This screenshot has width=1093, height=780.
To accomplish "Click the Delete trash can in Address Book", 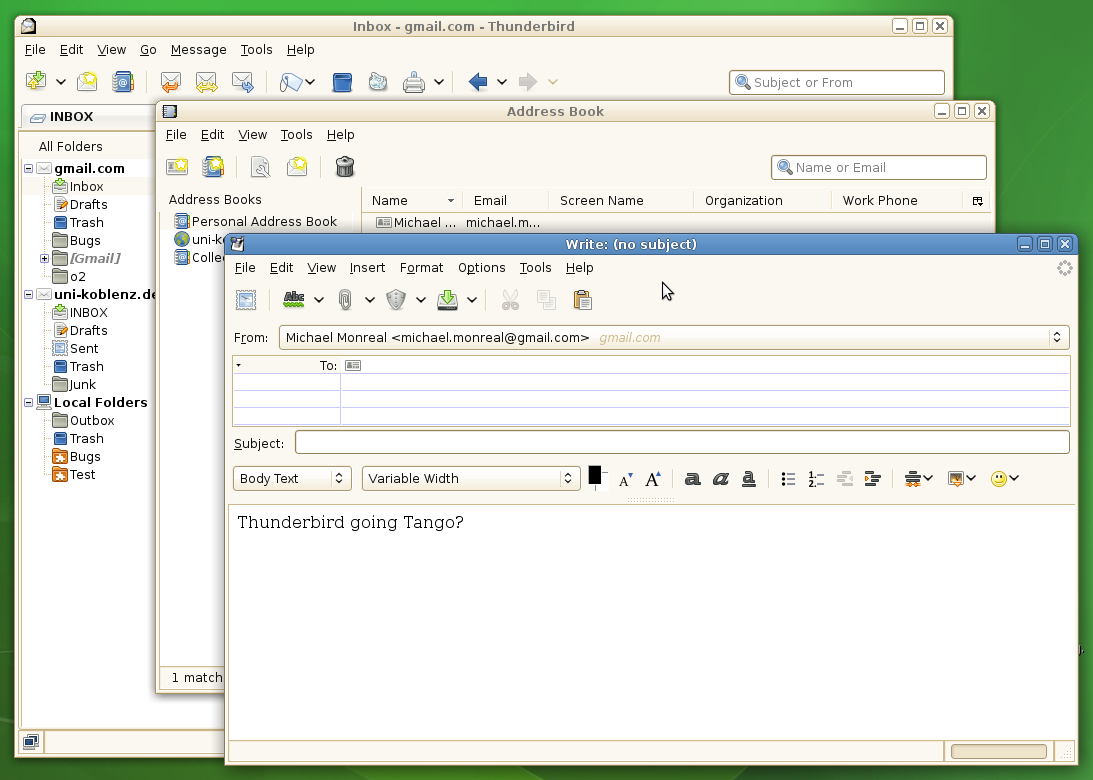I will point(345,167).
